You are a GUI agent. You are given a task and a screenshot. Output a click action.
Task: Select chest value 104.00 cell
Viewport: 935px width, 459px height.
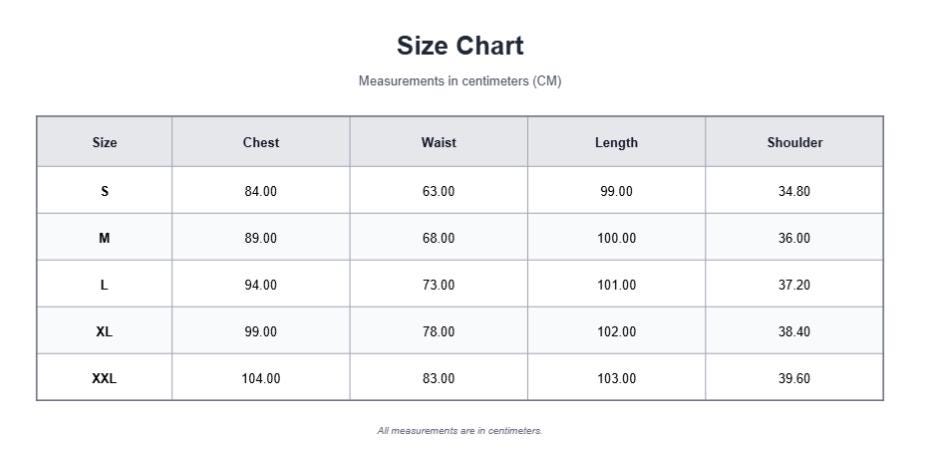[261, 379]
